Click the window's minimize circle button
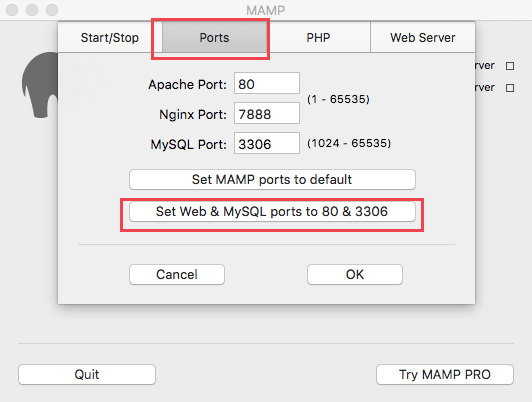 click(32, 10)
